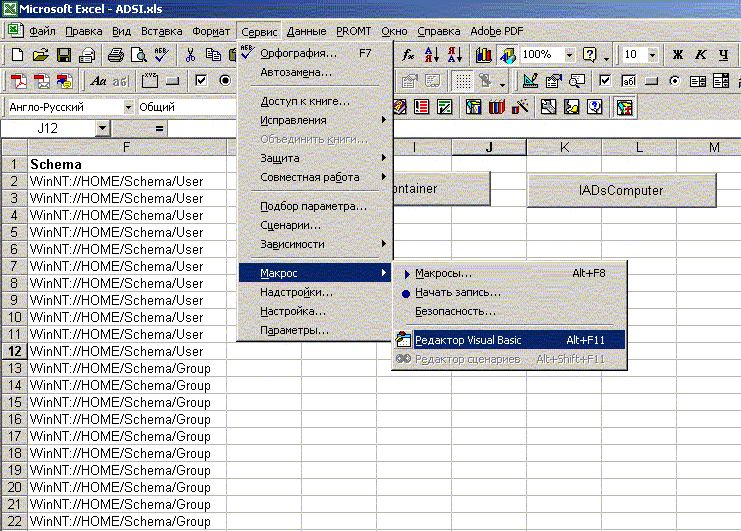741x531 pixels.
Task: Expand Защита submenu
Action: 315,158
